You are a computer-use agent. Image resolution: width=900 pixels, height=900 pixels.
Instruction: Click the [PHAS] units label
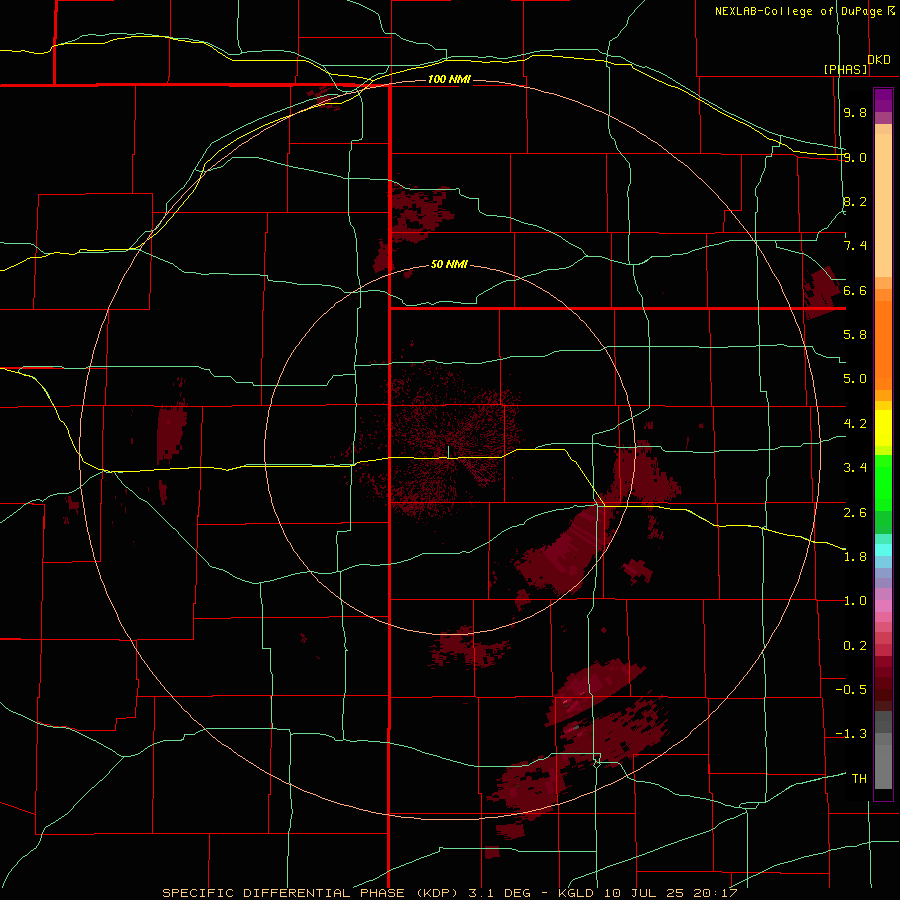(846, 69)
